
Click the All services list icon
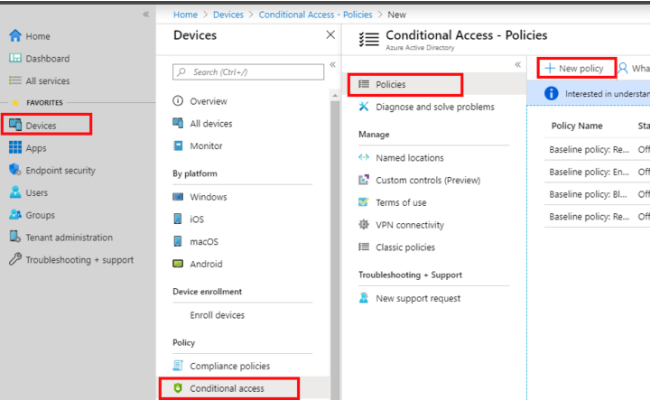(x=15, y=80)
